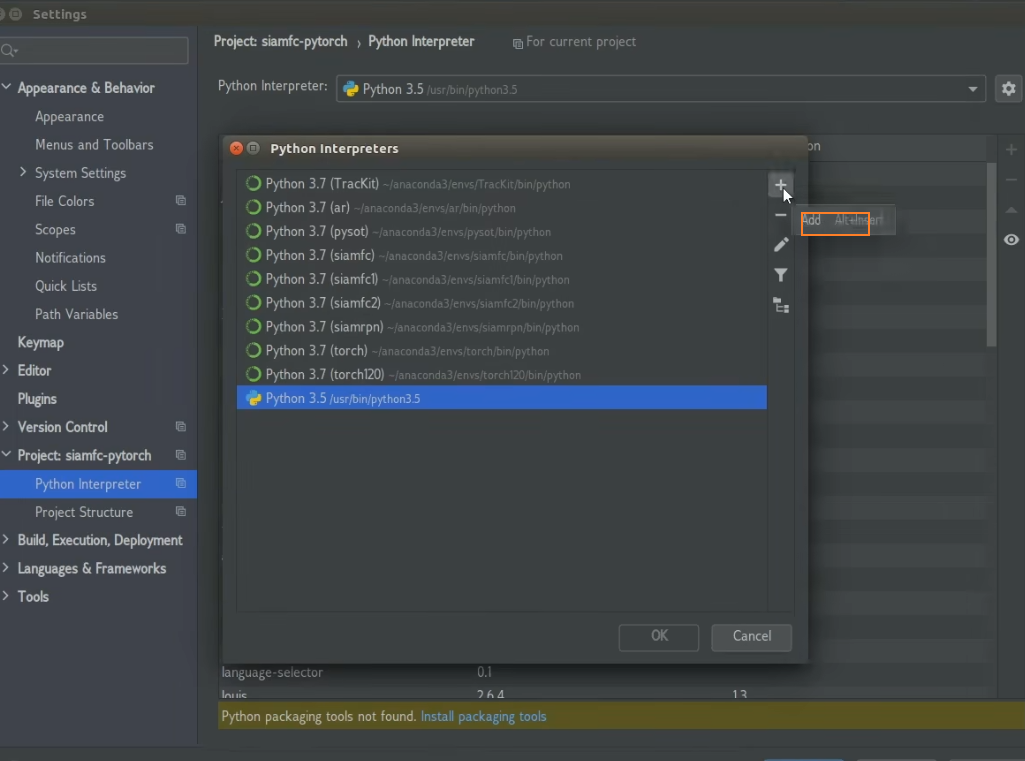Click the project-level icon next to File Colors
1025x761 pixels.
(x=181, y=201)
